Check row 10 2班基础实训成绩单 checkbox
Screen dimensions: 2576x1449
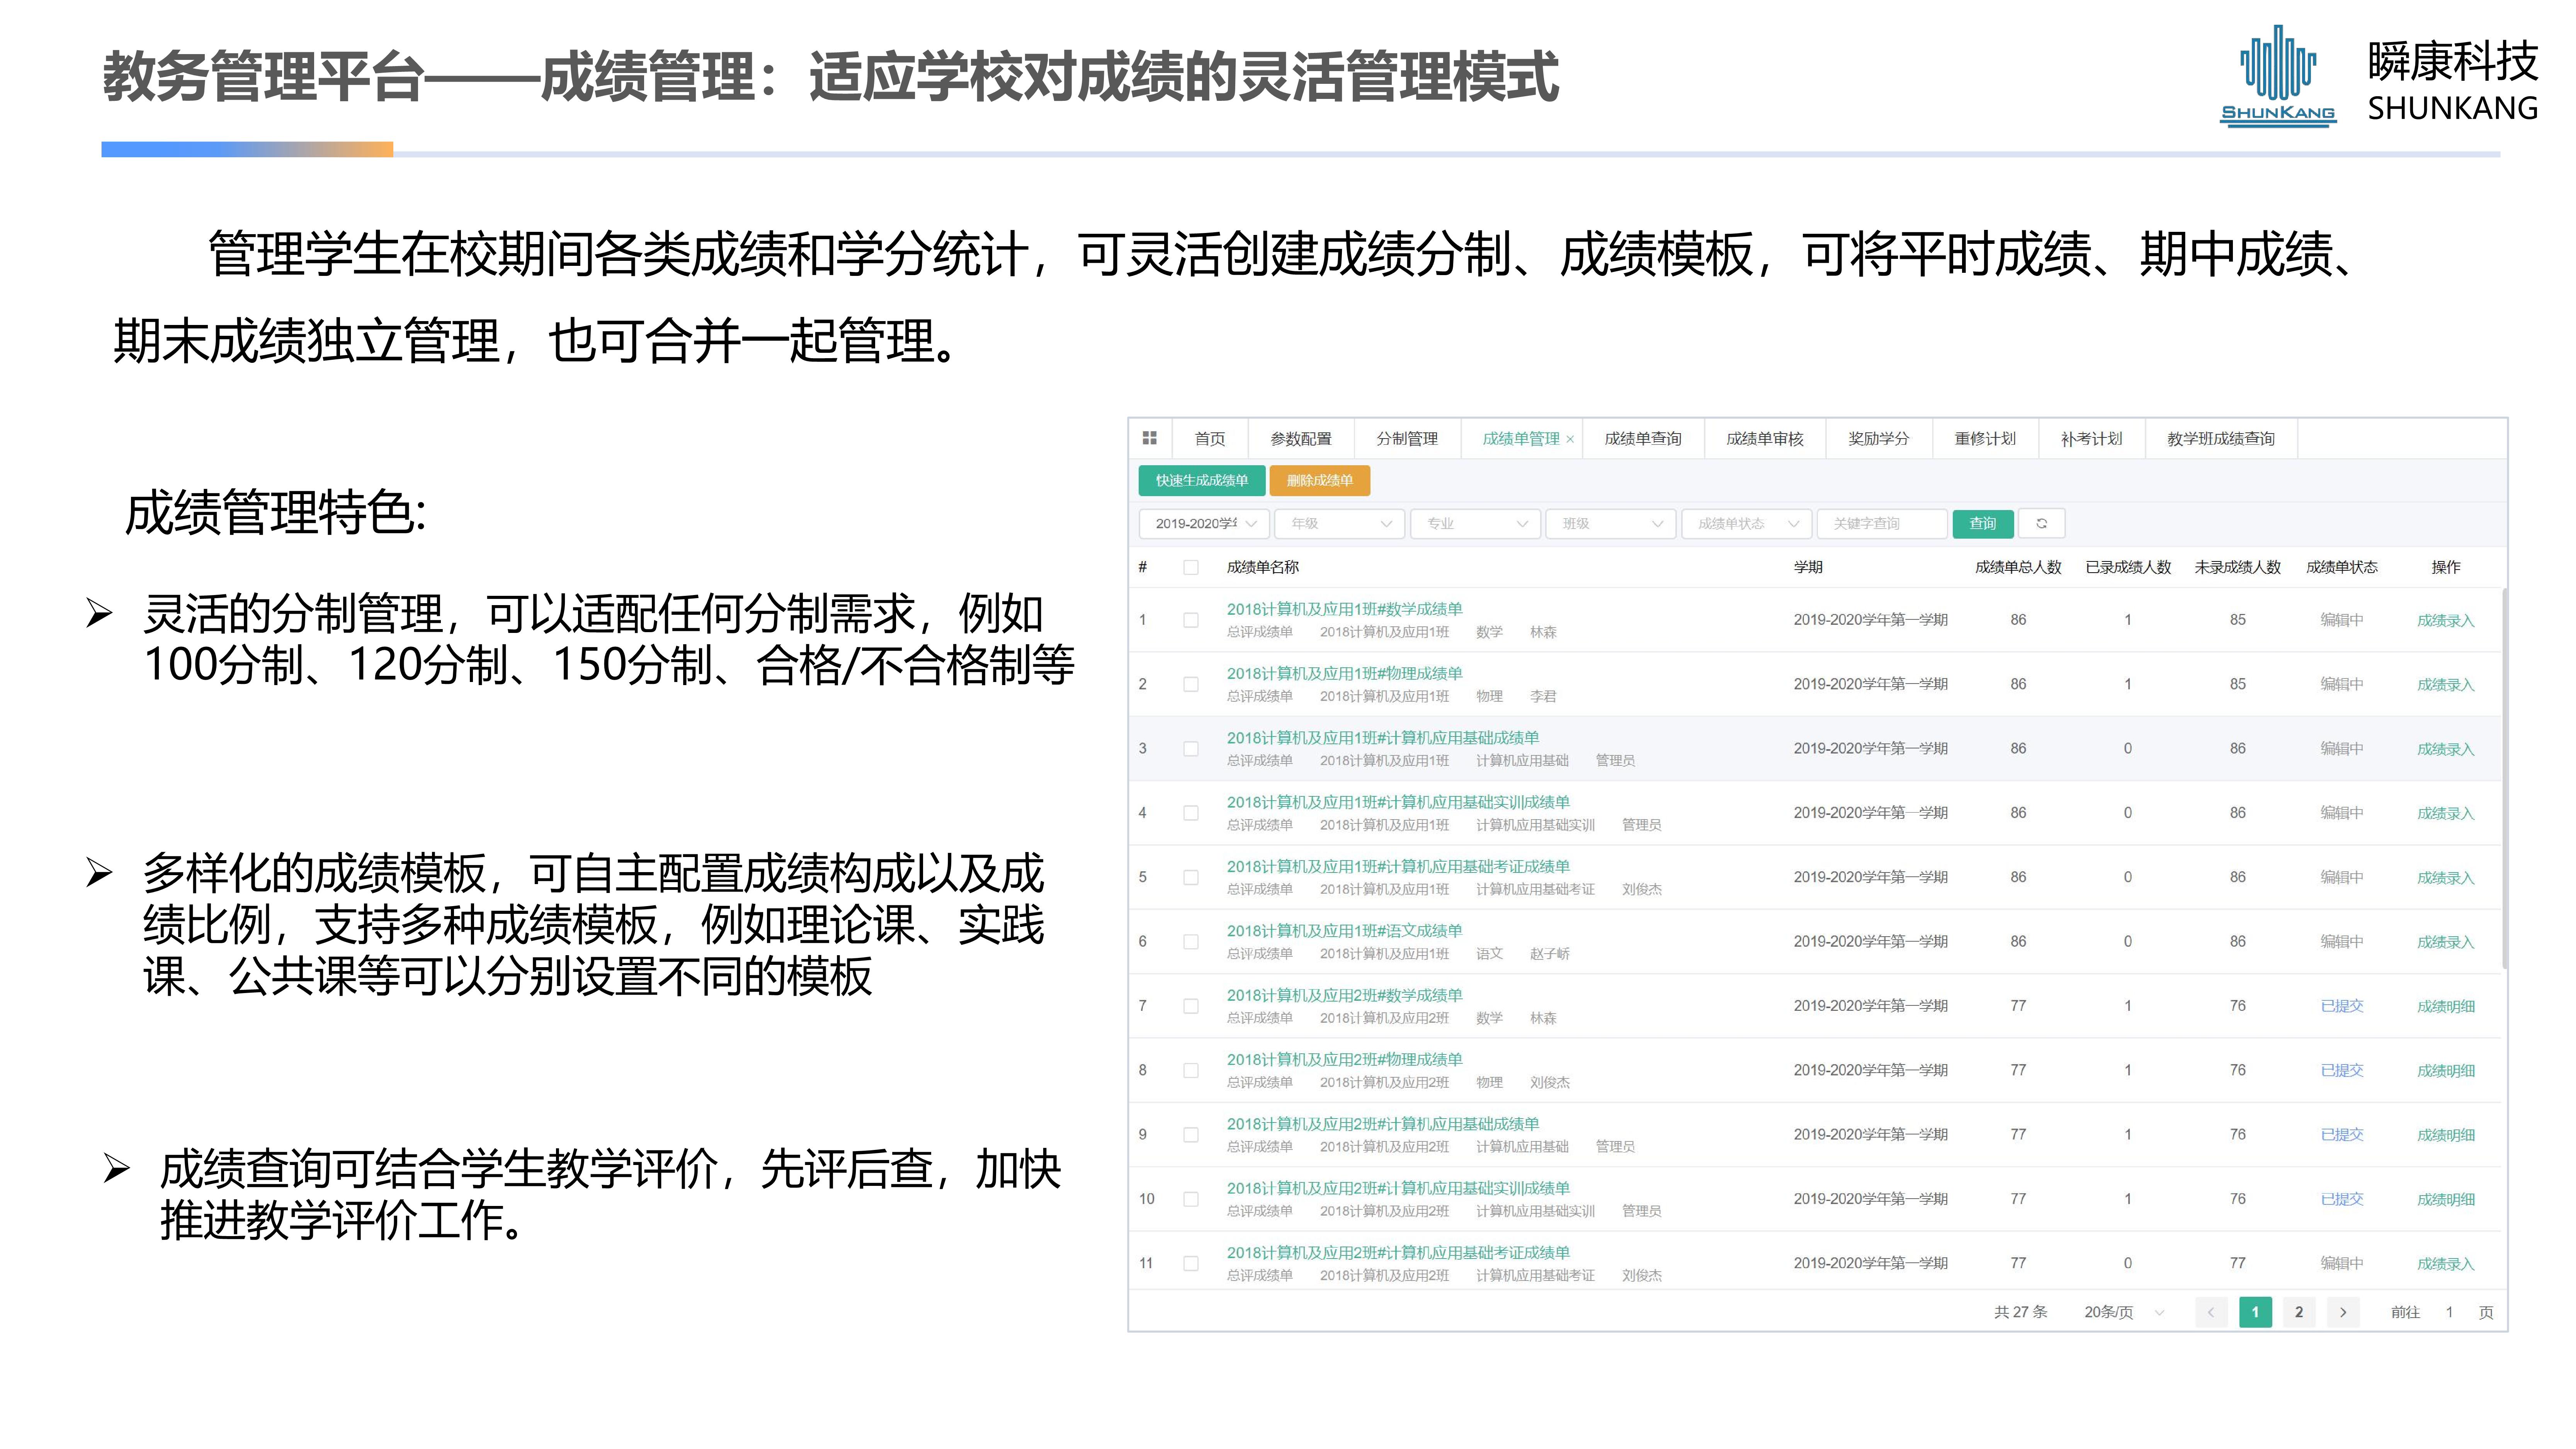[x=1191, y=1199]
